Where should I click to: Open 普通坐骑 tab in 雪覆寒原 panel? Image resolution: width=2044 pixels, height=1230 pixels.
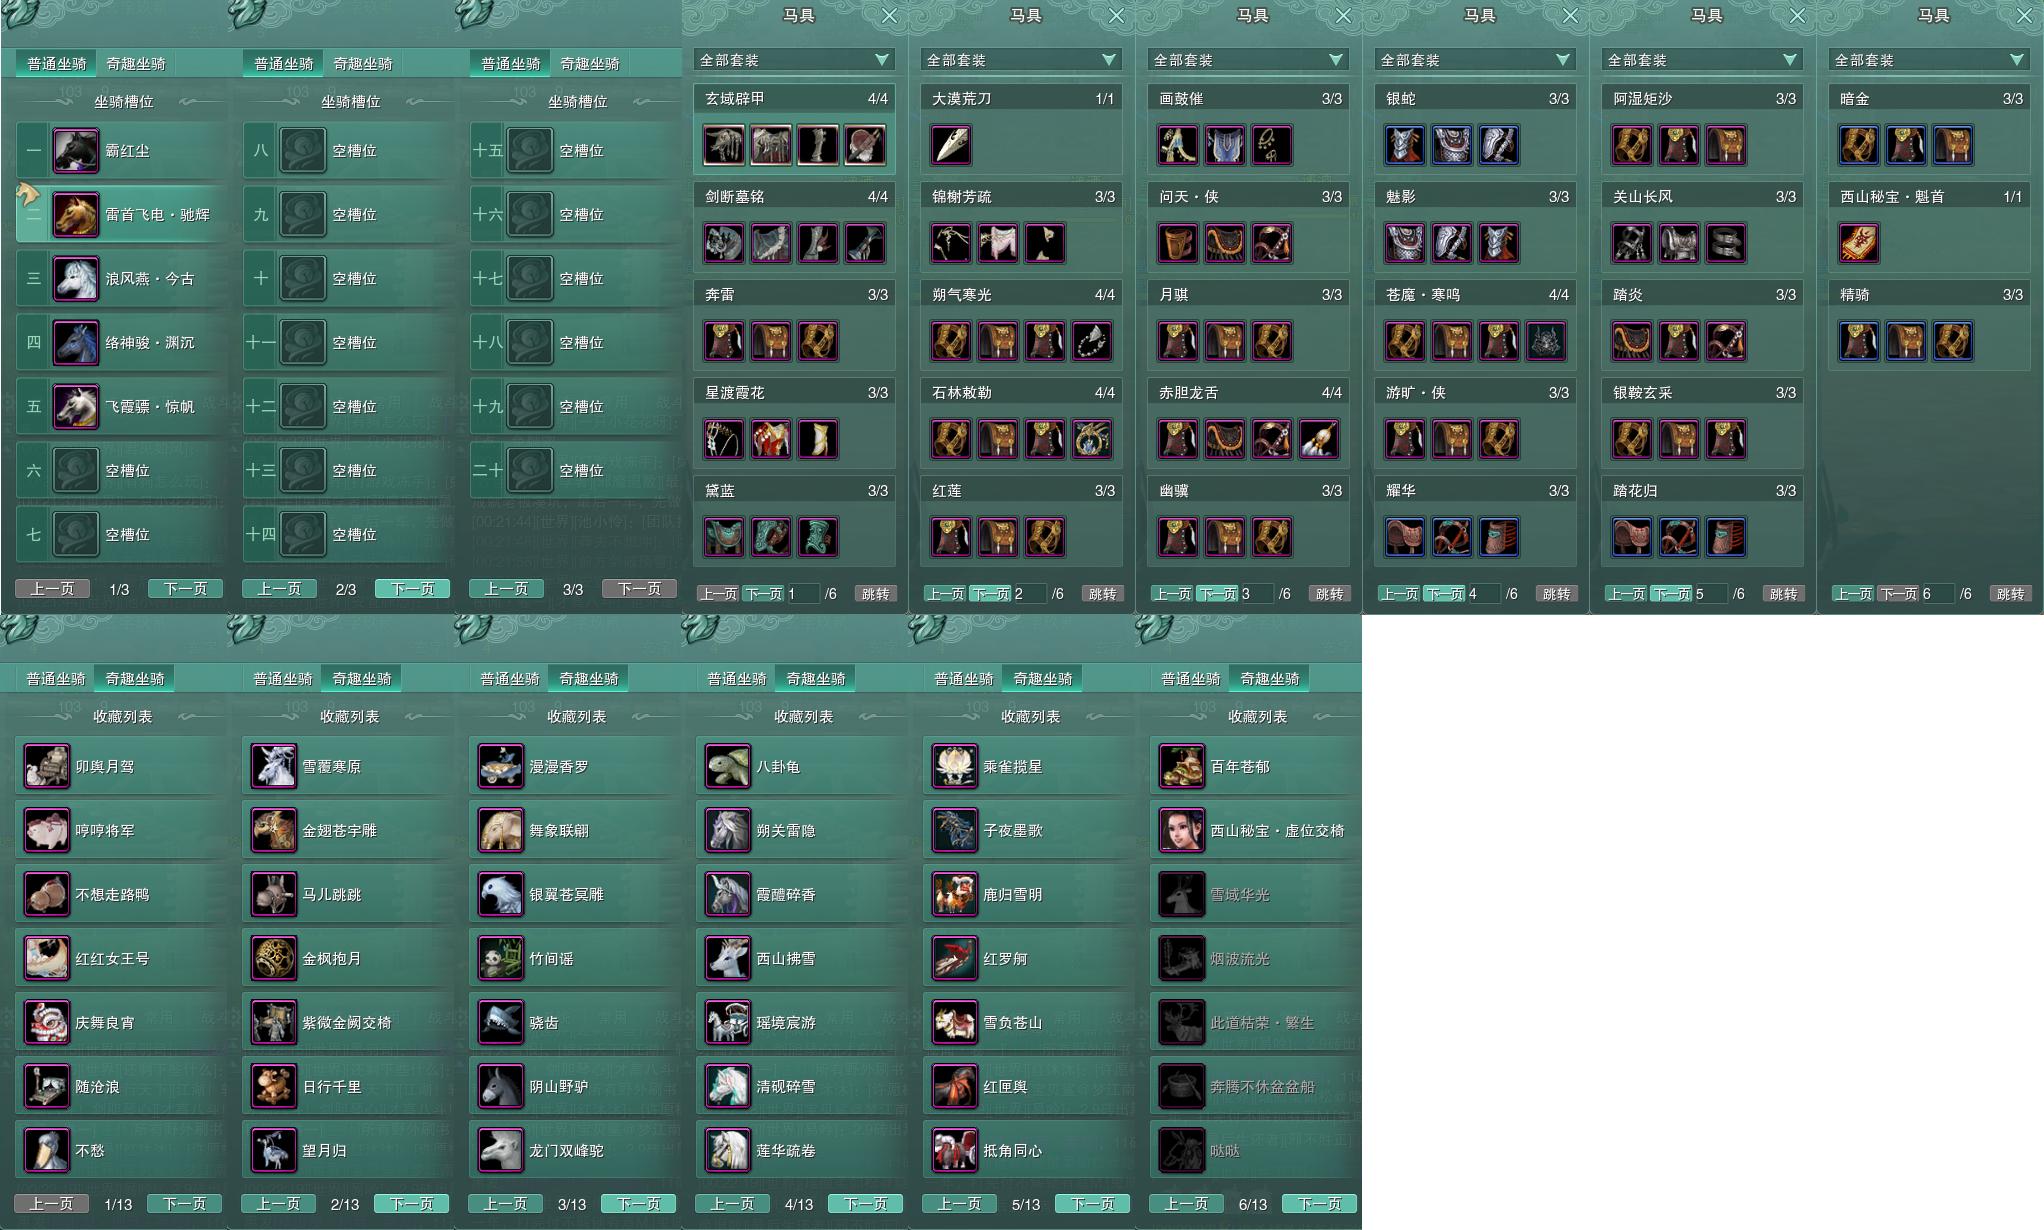(283, 679)
